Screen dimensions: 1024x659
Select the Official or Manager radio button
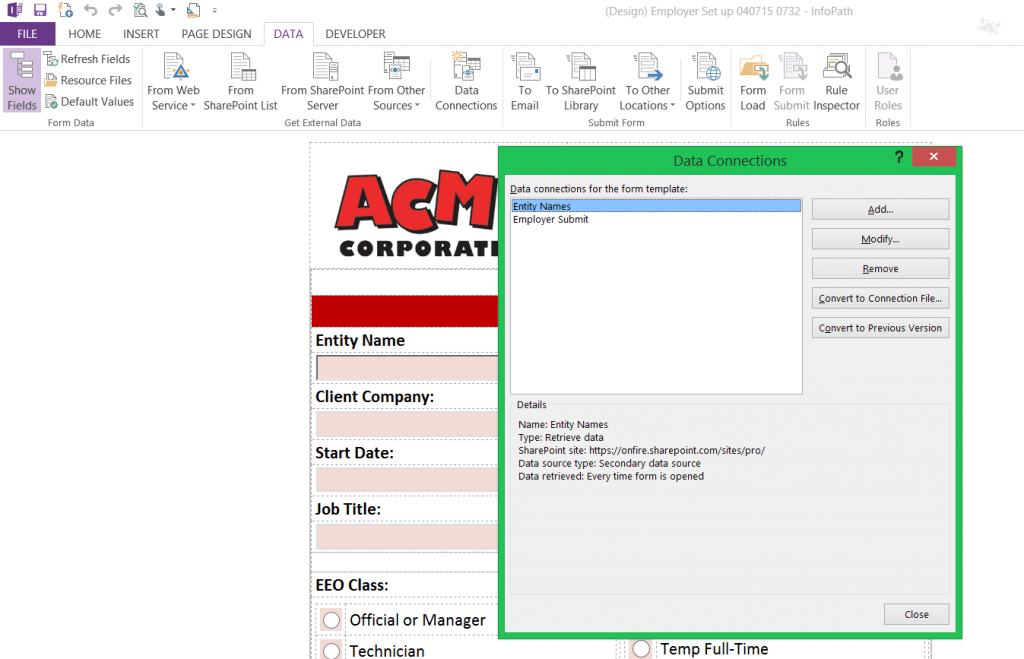point(331,620)
